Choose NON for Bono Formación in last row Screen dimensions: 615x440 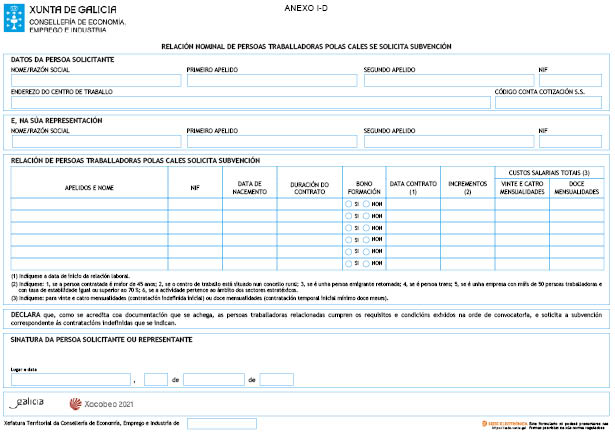pyautogui.click(x=366, y=265)
